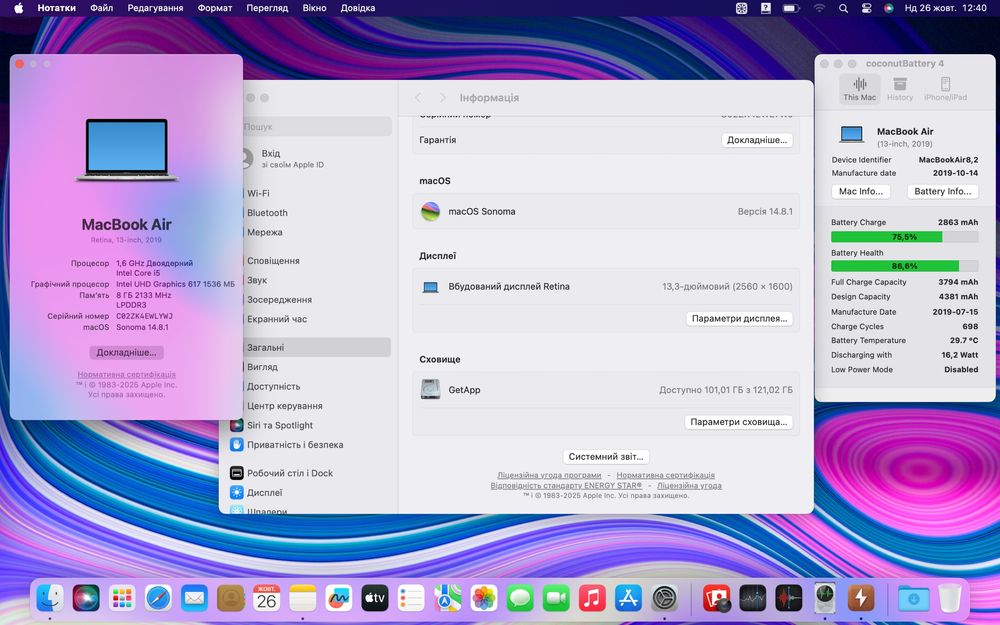
Task: Open FaceTime app in the Dock
Action: (x=555, y=598)
